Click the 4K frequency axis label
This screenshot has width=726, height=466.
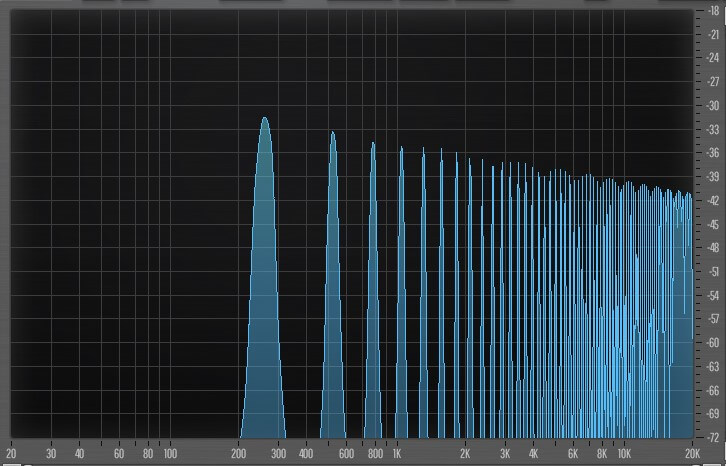click(x=533, y=453)
